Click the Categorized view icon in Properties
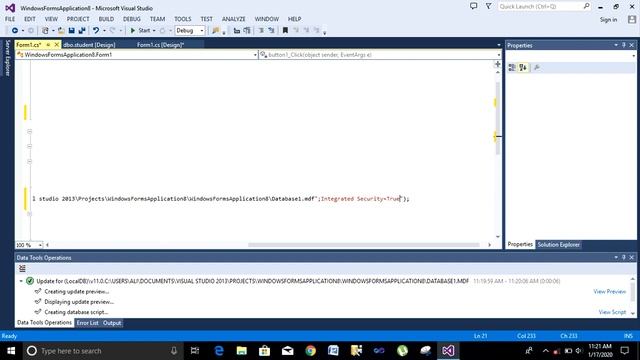This screenshot has height=360, width=640. [512, 68]
